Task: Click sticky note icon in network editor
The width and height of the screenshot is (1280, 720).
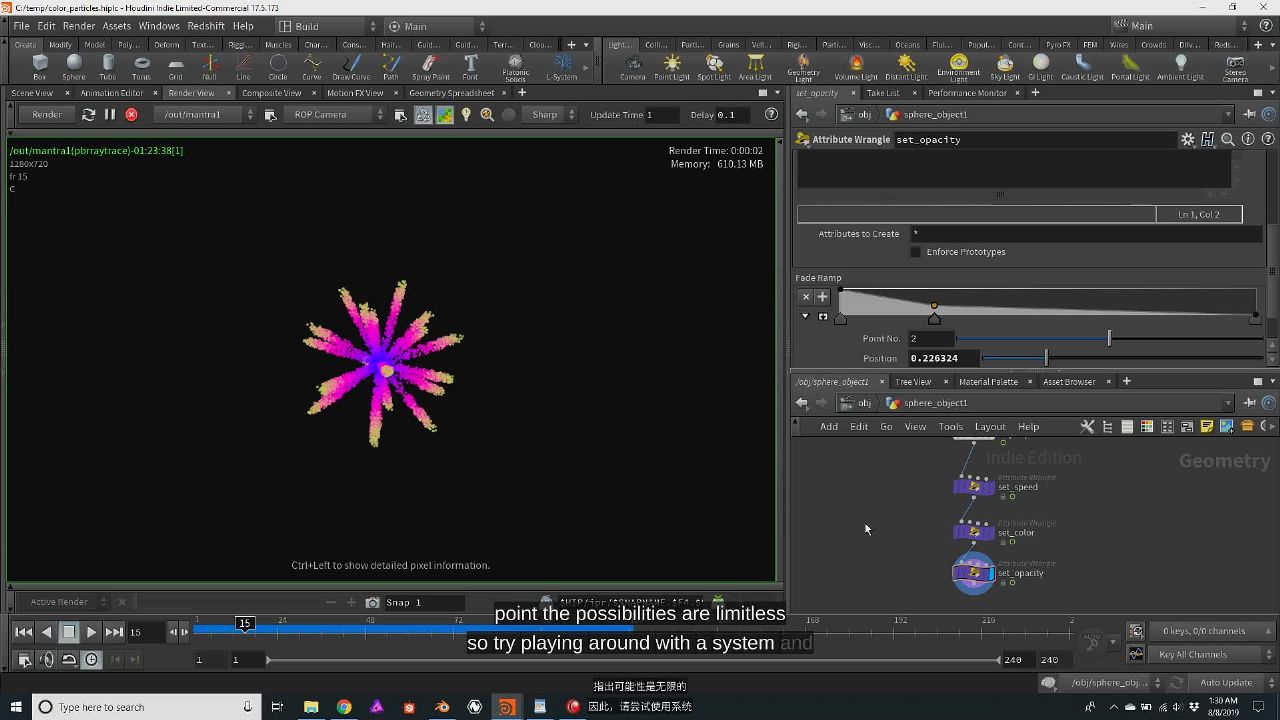Action: tap(1206, 427)
